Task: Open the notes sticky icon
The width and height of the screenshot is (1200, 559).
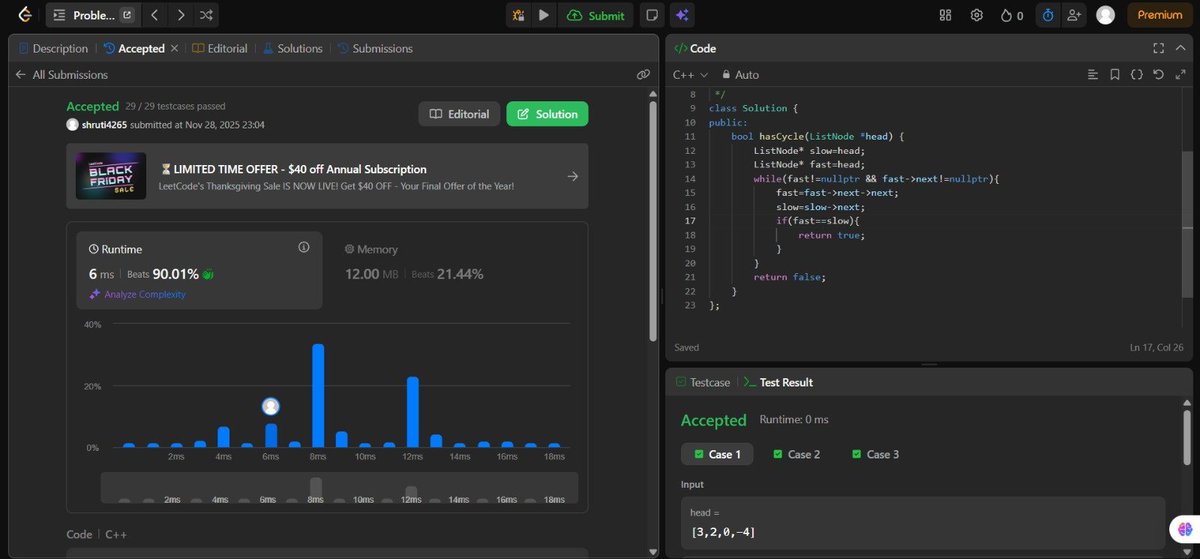Action: (x=652, y=15)
